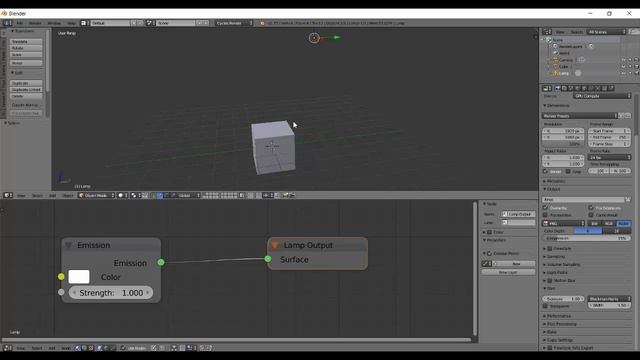Open the File menu
The width and height of the screenshot is (640, 360).
coord(20,23)
